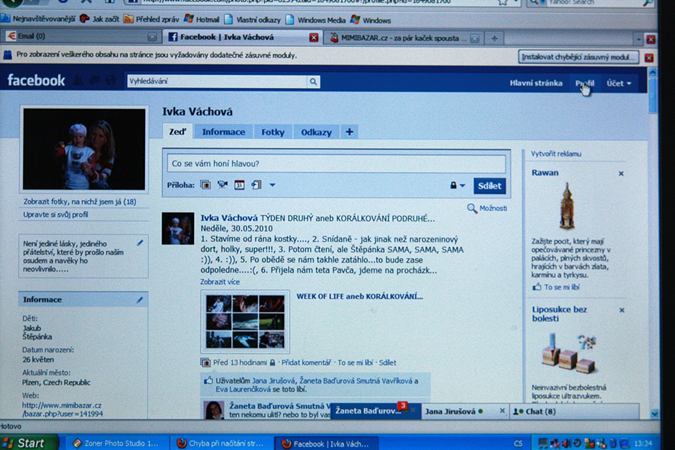The width and height of the screenshot is (675, 450).
Task: Attach an event via the Příloha calendar icon
Action: coord(239,185)
